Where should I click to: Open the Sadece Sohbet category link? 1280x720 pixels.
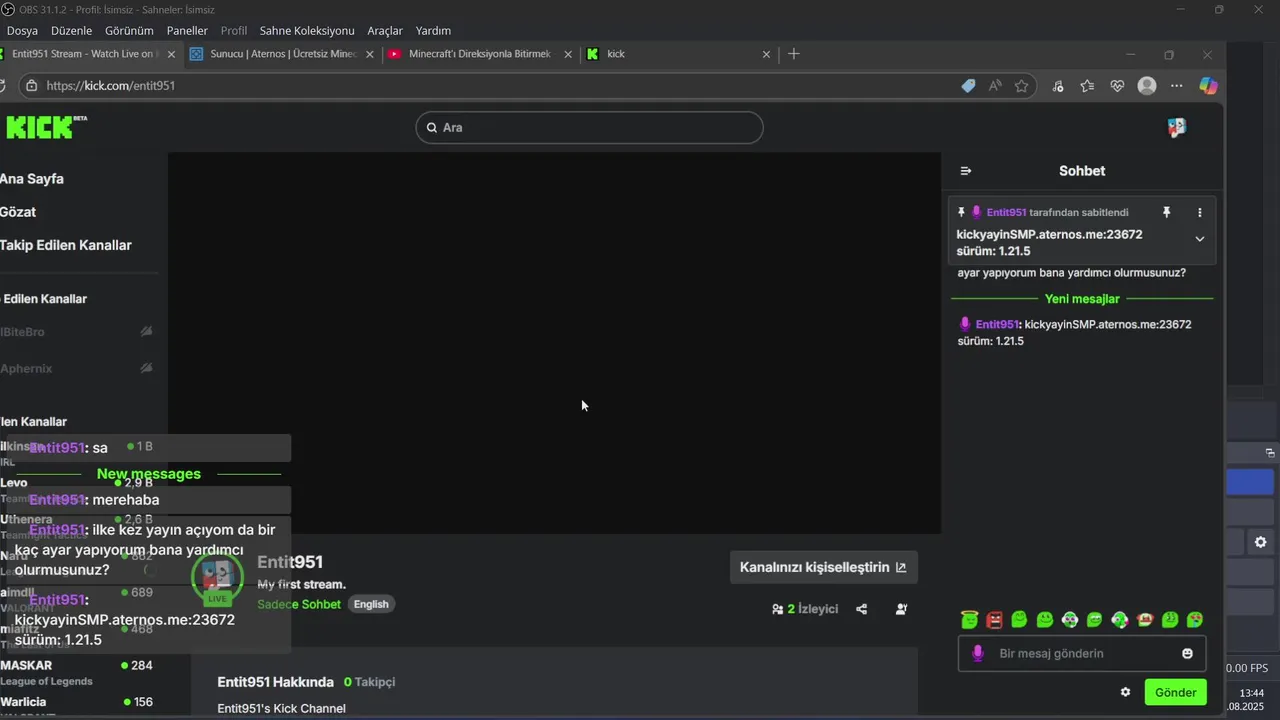tap(299, 604)
